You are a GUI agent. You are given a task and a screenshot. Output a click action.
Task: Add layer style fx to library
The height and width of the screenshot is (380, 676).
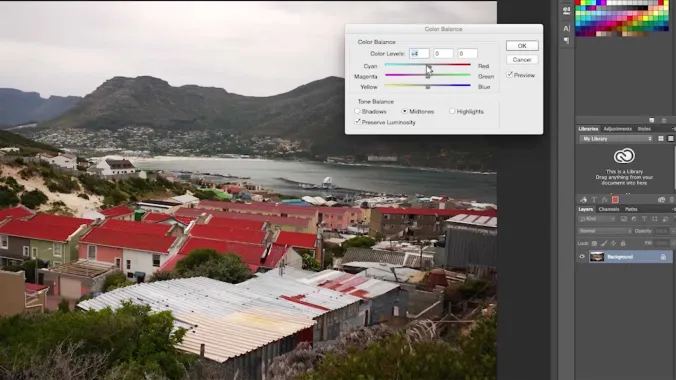(604, 200)
